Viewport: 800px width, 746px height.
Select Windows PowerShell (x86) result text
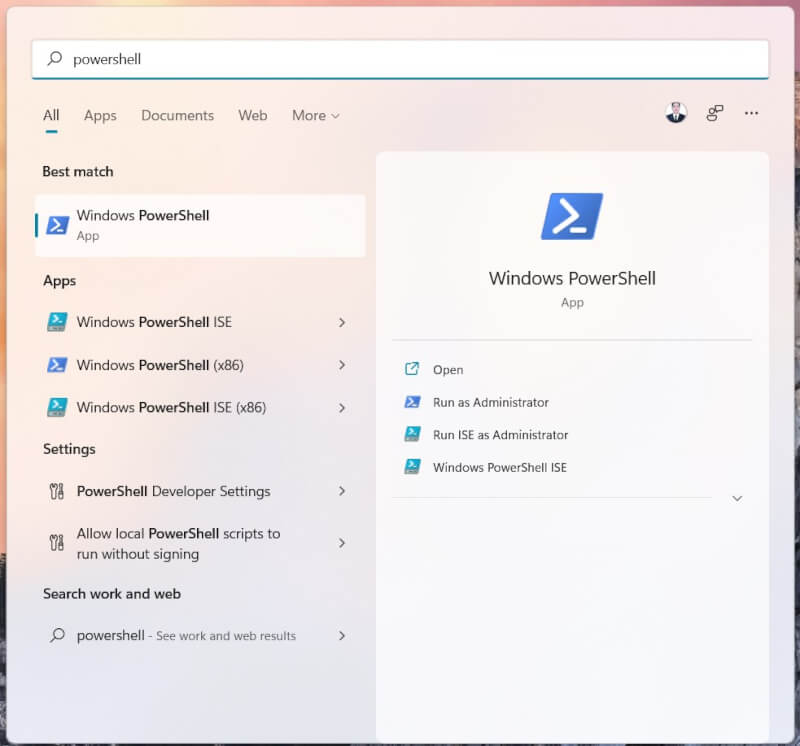pos(160,365)
